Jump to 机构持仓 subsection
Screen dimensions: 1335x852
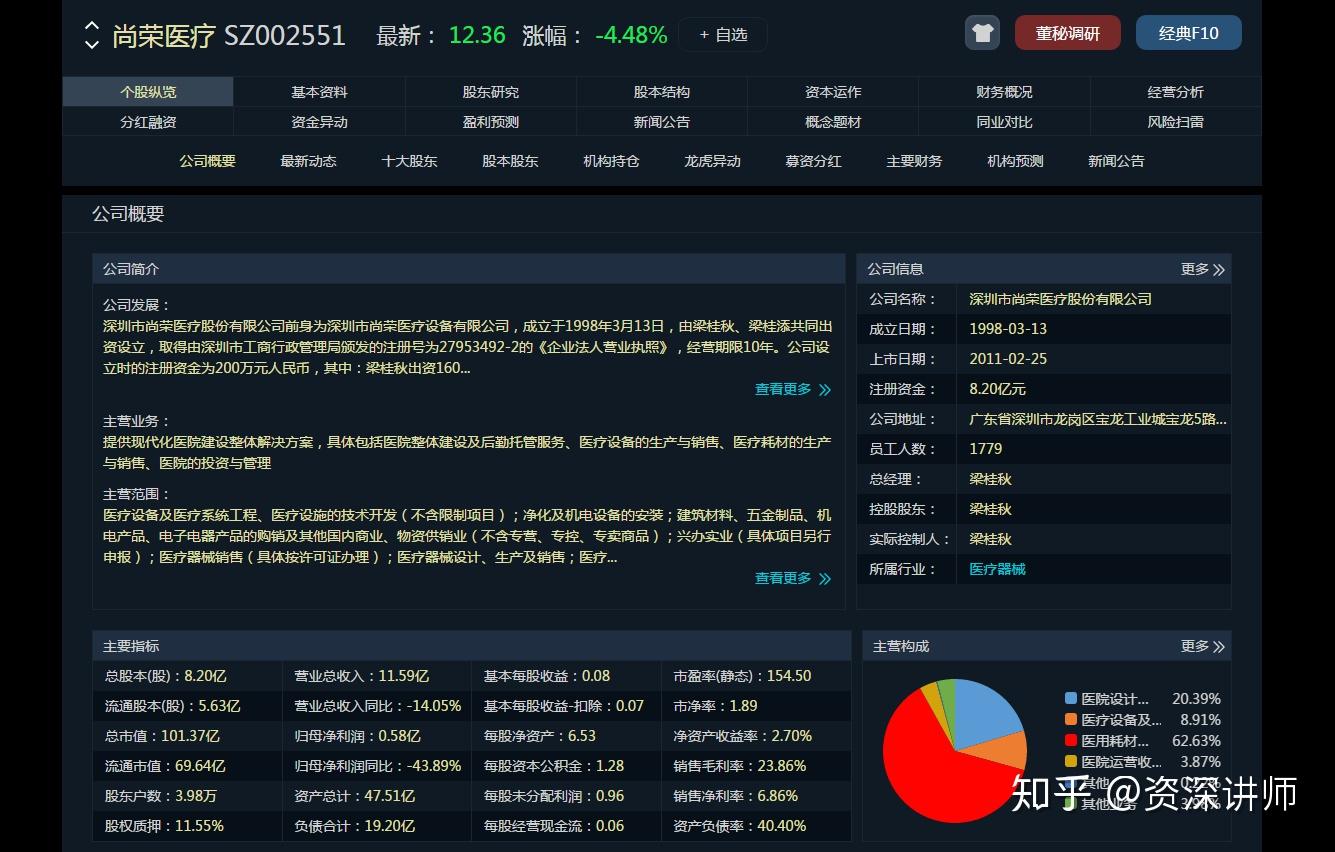click(611, 161)
